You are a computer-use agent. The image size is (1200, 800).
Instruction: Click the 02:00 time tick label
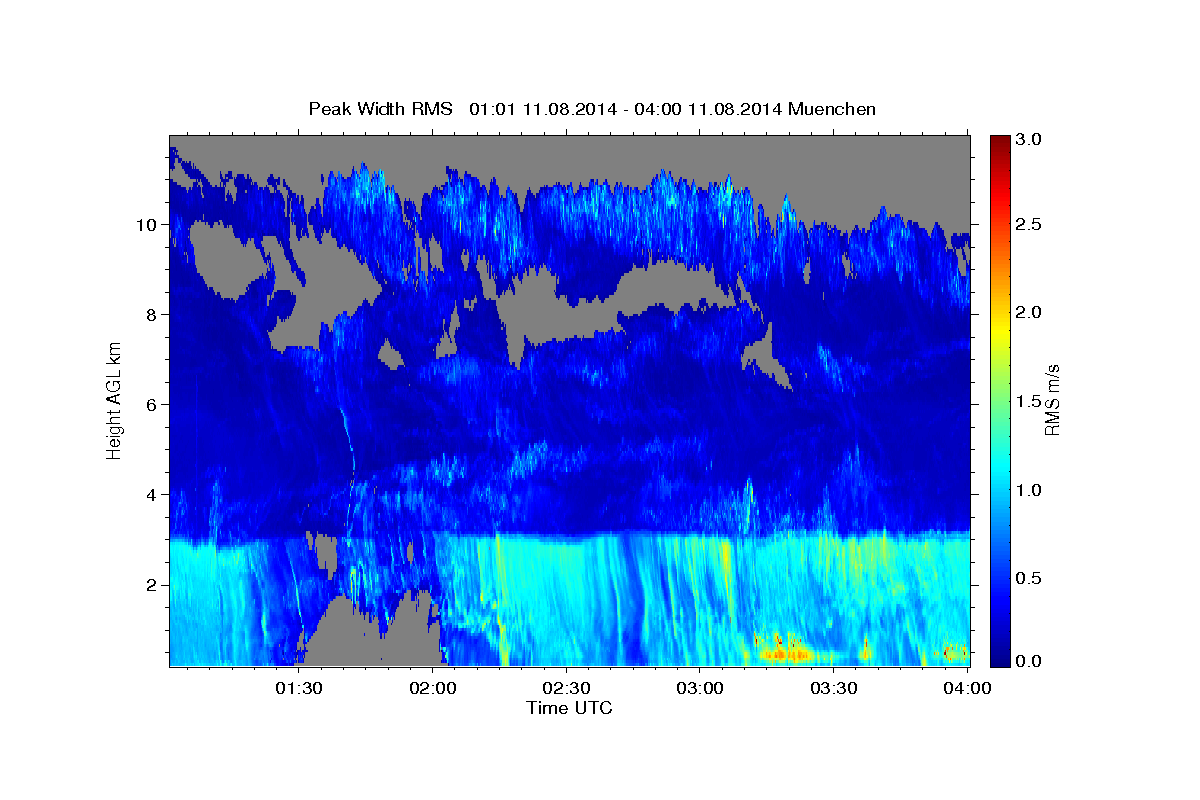[x=435, y=688]
